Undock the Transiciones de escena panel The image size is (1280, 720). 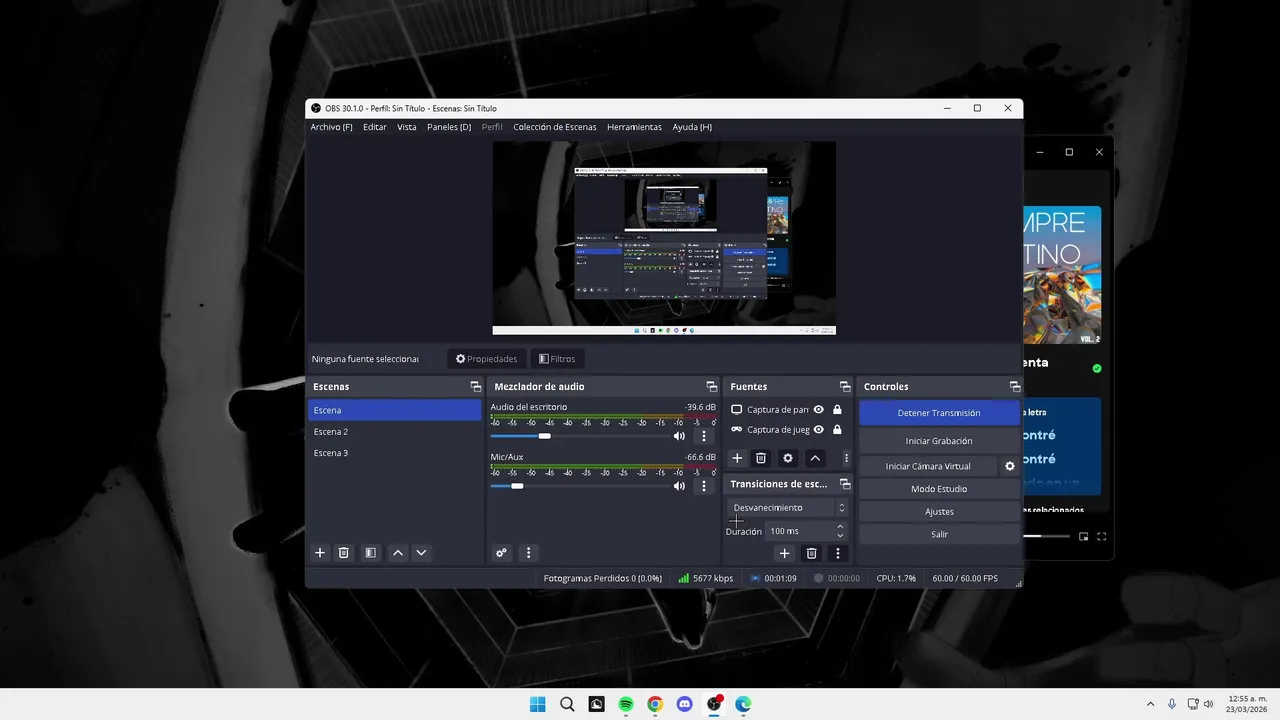[845, 484]
